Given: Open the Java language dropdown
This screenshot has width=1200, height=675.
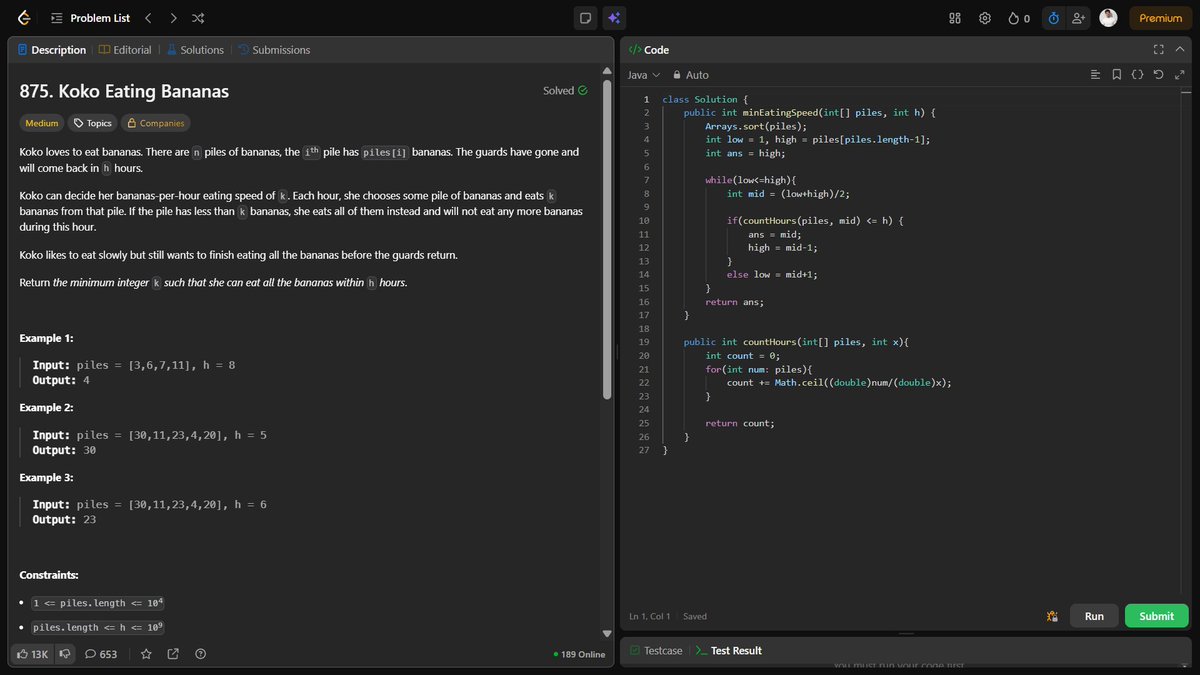Looking at the screenshot, I should coord(640,74).
